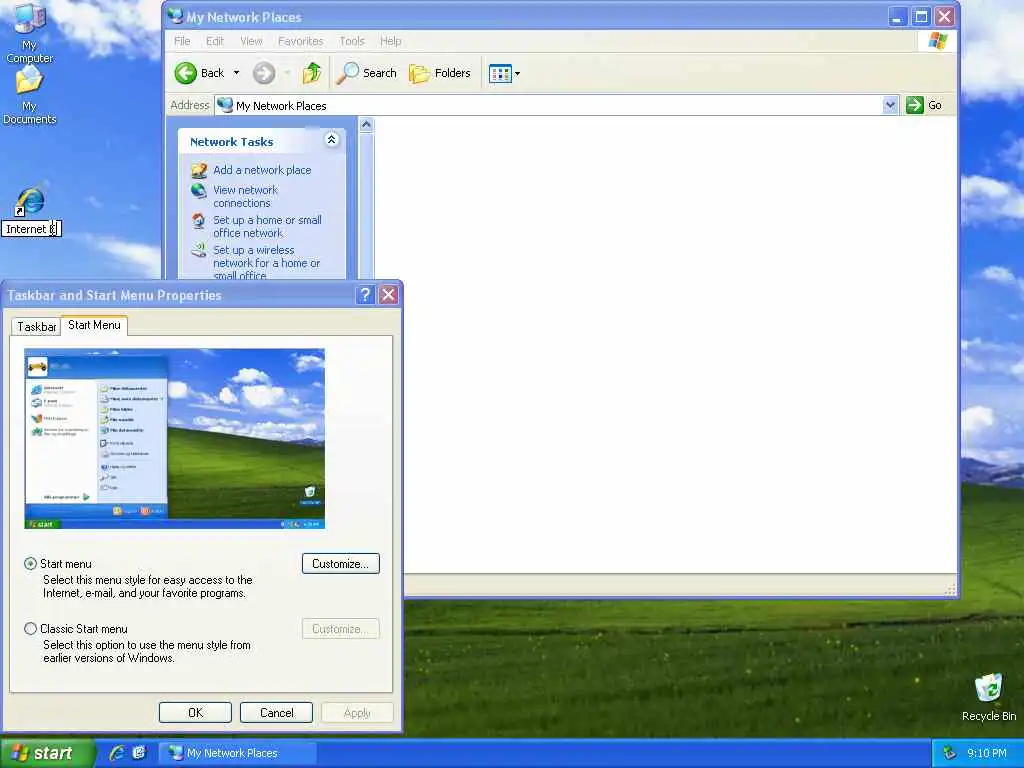The width and height of the screenshot is (1024, 768).
Task: Click Set up a home or small office network
Action: (267, 227)
